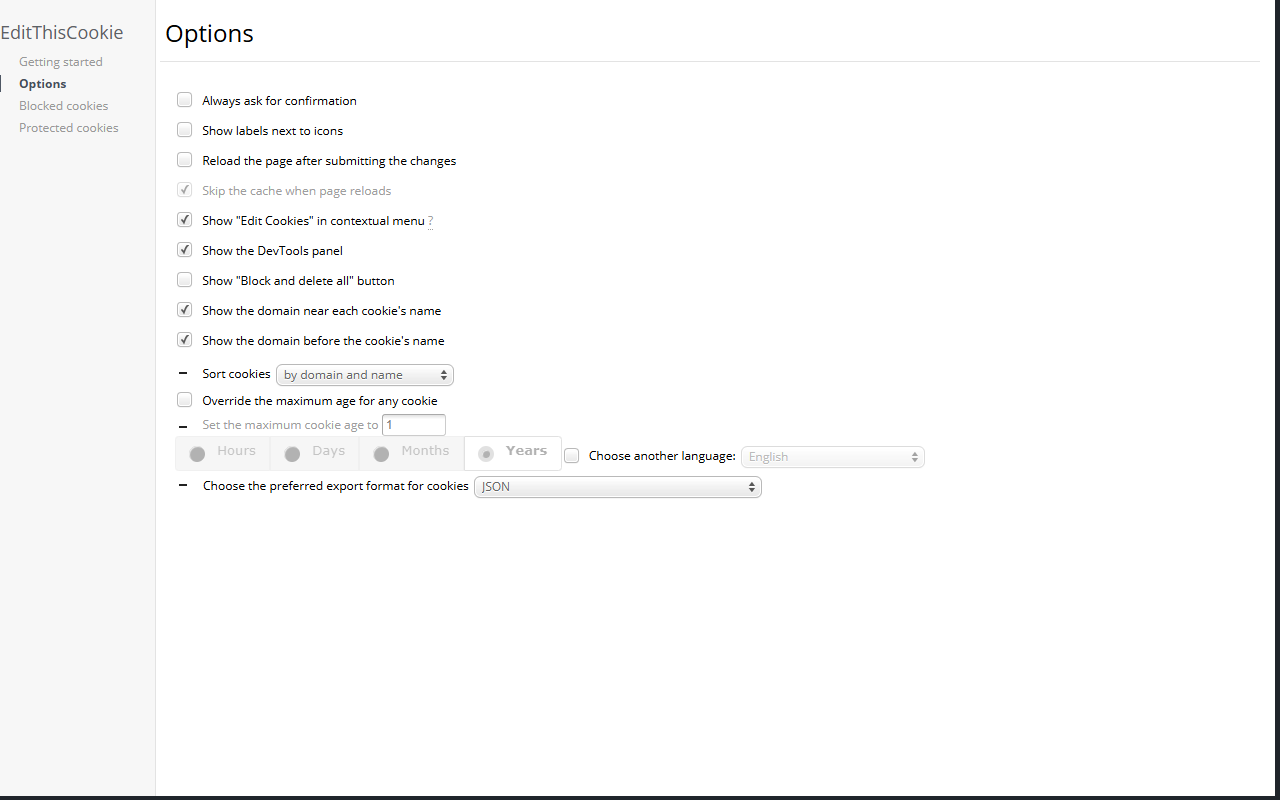Enable "Reload the page after submitting the changes"
This screenshot has height=800, width=1280.
[184, 159]
